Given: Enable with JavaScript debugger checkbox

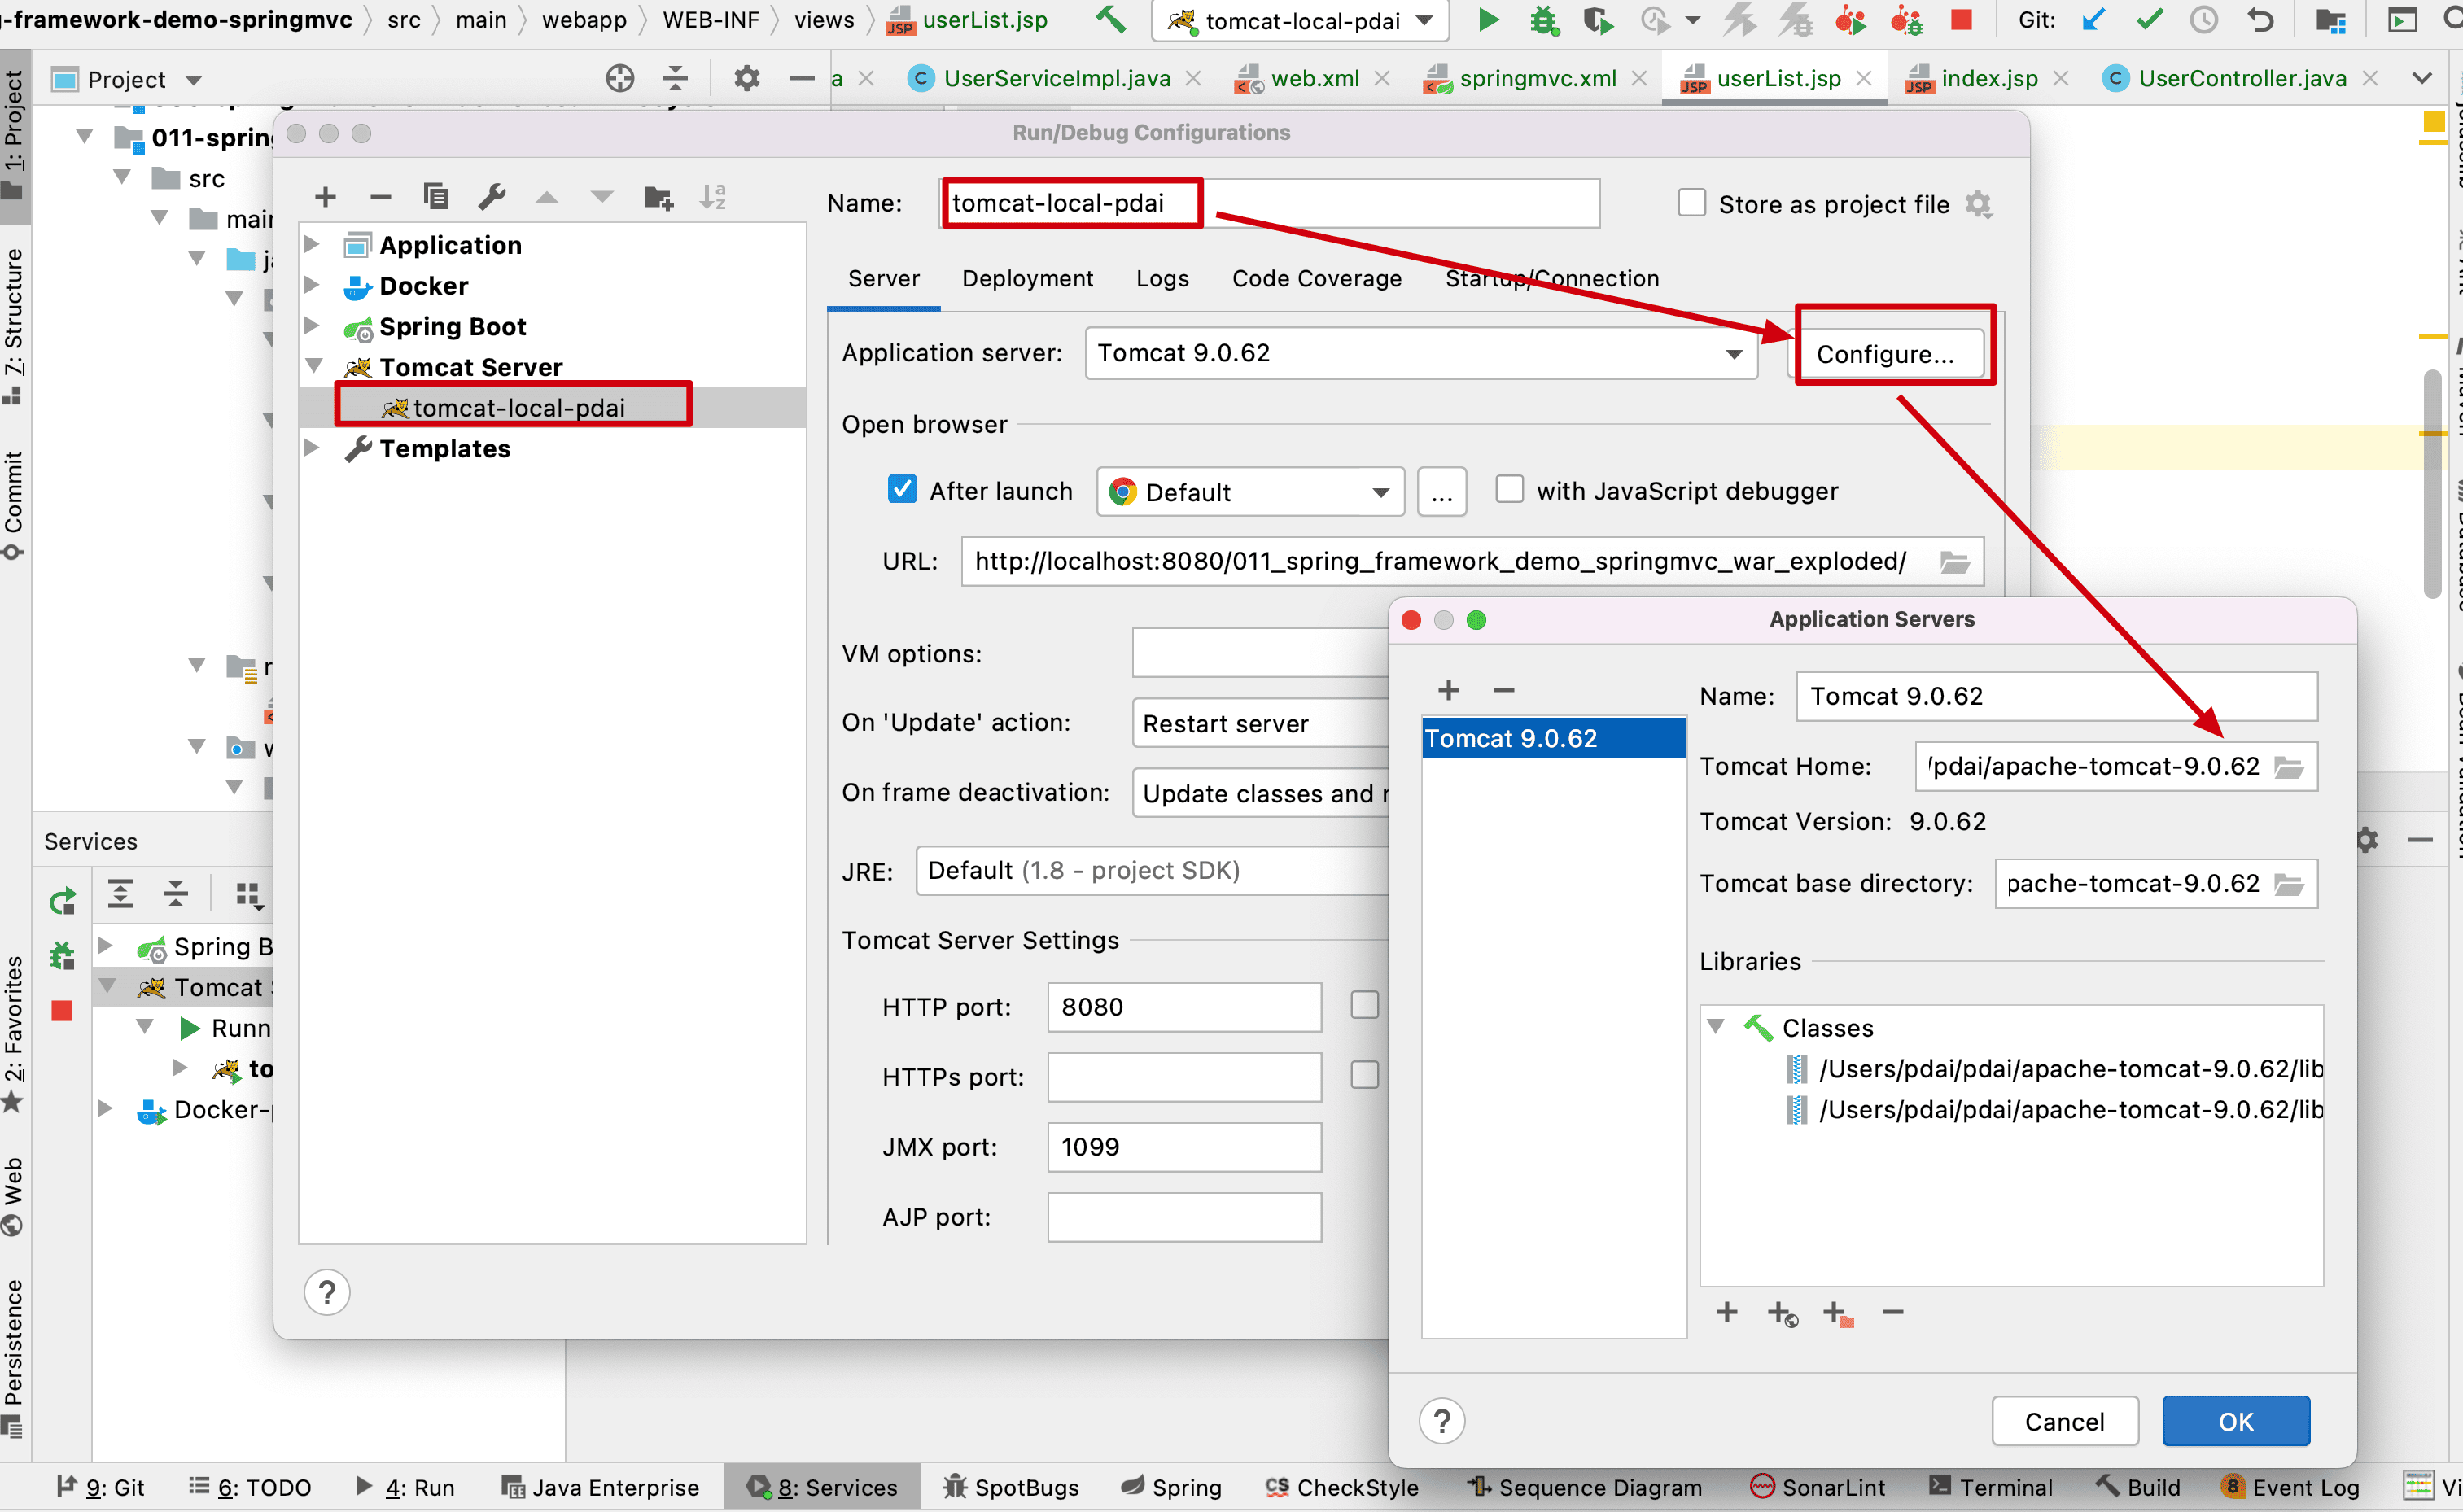Looking at the screenshot, I should pos(1509,490).
